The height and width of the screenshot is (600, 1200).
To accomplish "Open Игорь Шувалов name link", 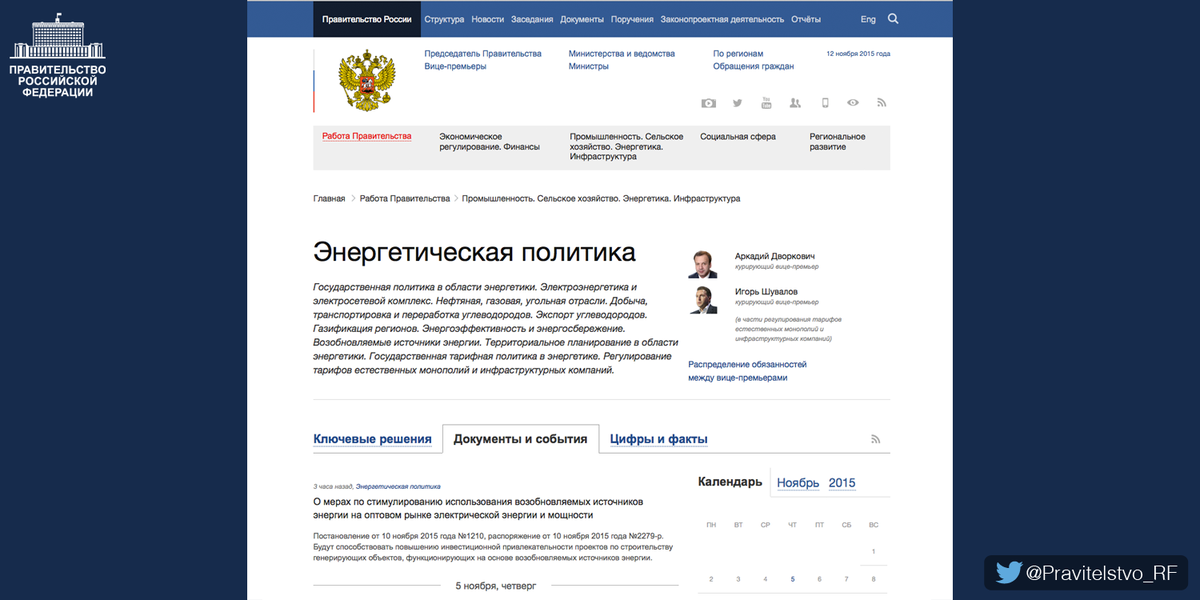I will click(x=768, y=292).
